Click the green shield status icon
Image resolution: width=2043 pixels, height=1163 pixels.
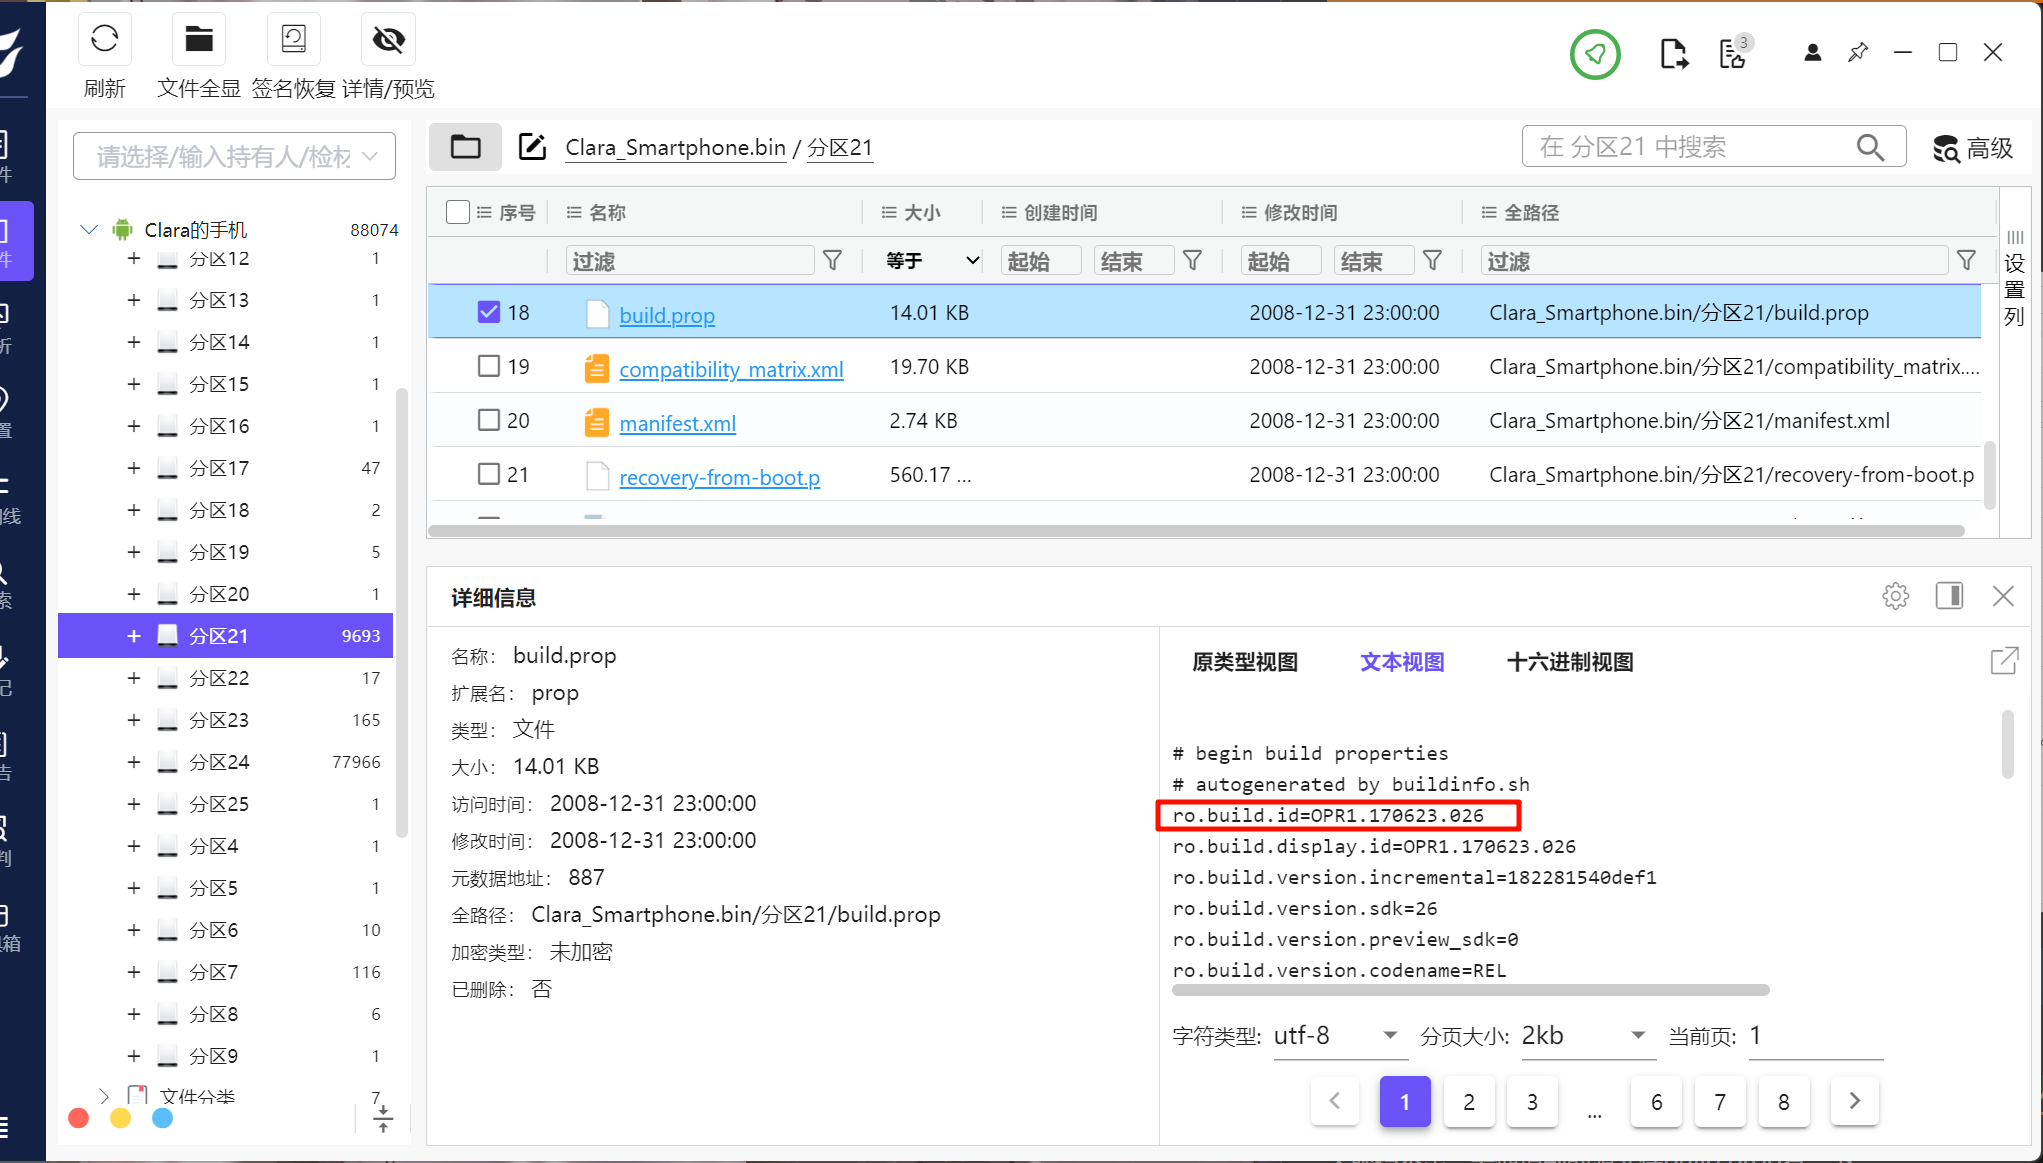pyautogui.click(x=1595, y=54)
